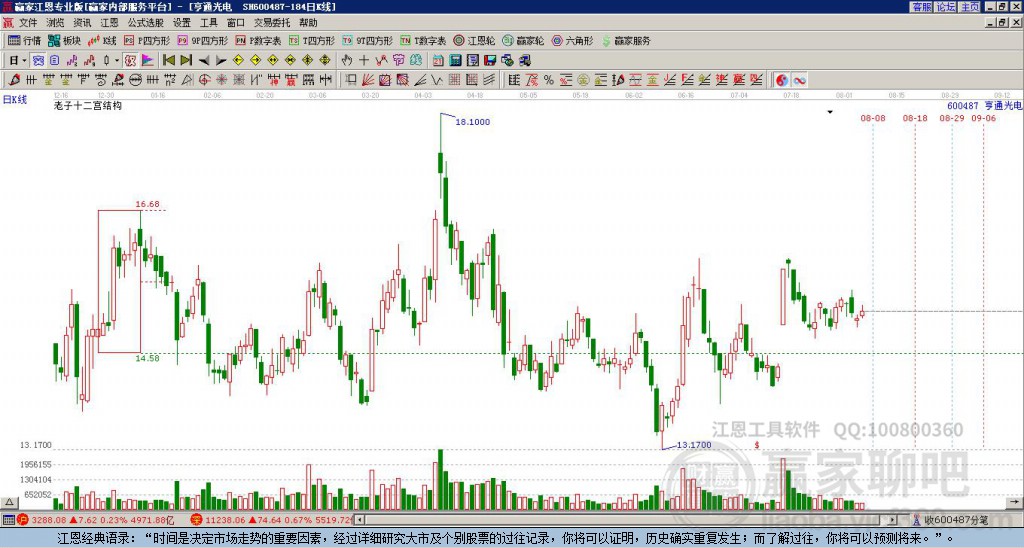Image resolution: width=1024 pixels, height=548 pixels.
Task: Open the 设置 menu
Action: [x=182, y=23]
